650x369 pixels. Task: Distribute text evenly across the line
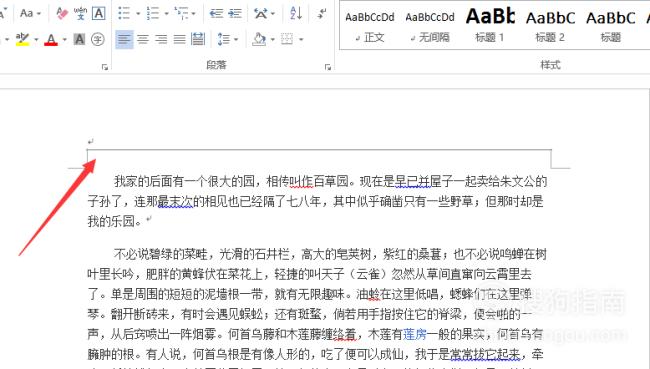[x=198, y=39]
